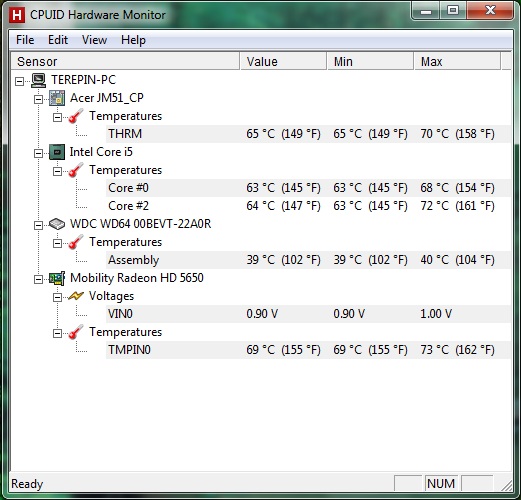This screenshot has width=521, height=500.
Task: Click the thermometer icon under Acer JM51_CP
Action: click(76, 116)
